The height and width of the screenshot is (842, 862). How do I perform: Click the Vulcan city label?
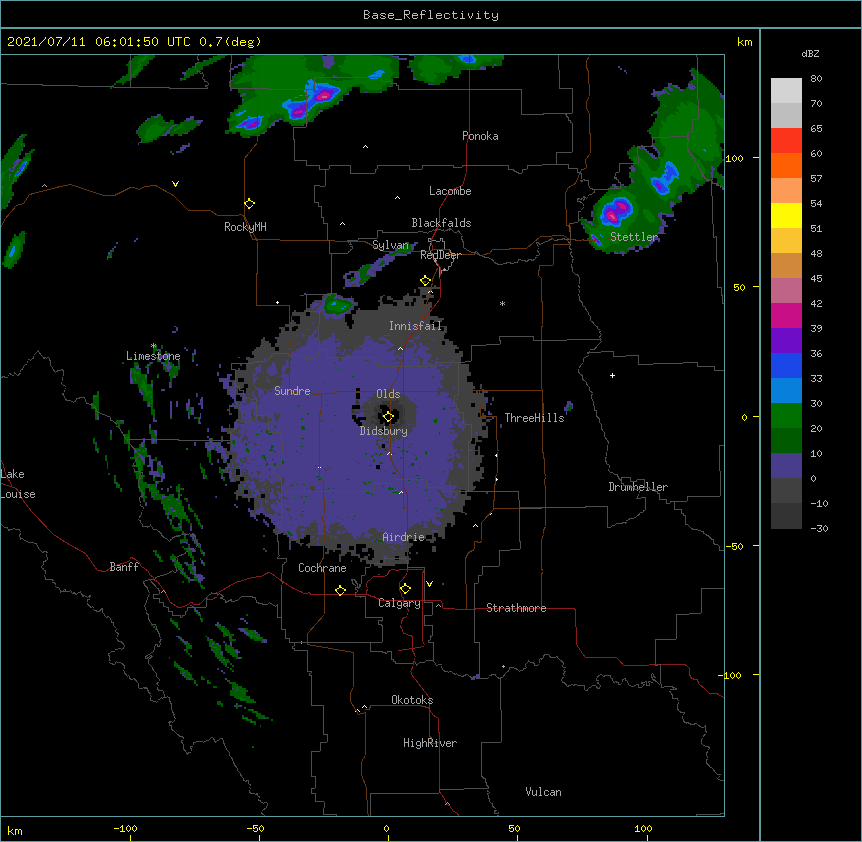(x=543, y=792)
